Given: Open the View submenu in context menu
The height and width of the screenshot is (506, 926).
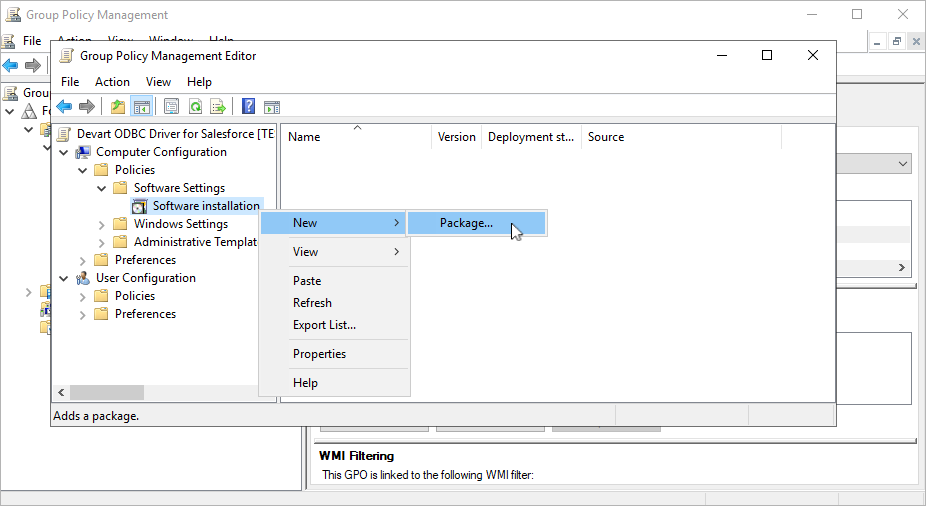Looking at the screenshot, I should 334,252.
